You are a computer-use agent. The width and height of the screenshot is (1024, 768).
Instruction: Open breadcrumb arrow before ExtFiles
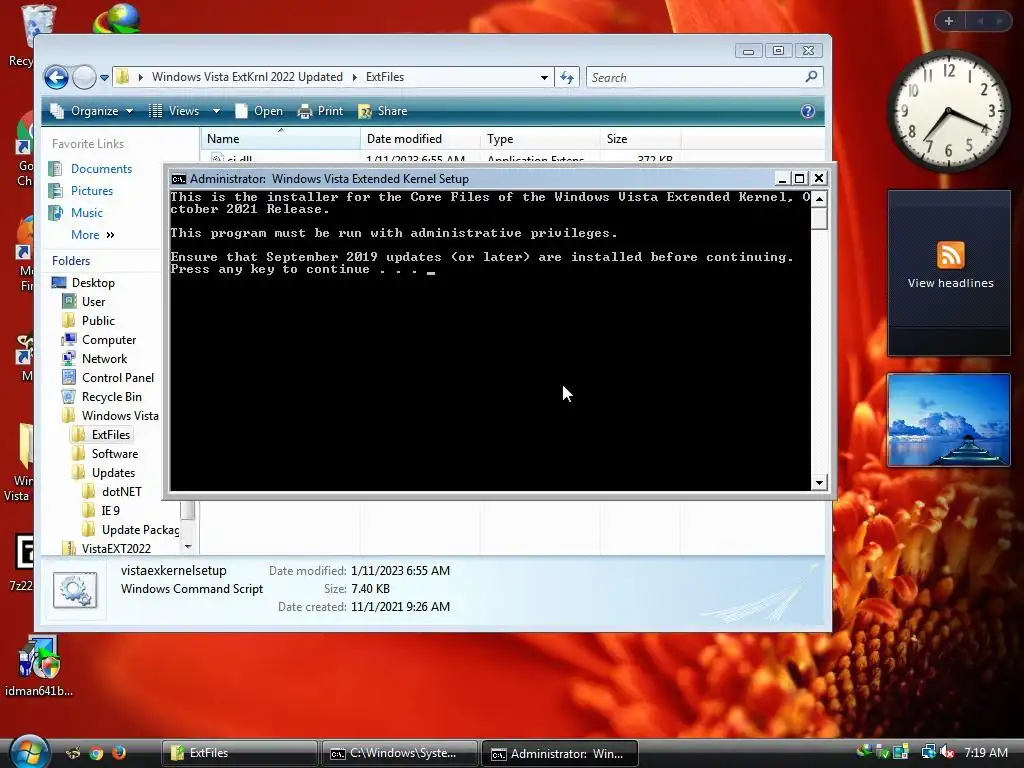[355, 77]
